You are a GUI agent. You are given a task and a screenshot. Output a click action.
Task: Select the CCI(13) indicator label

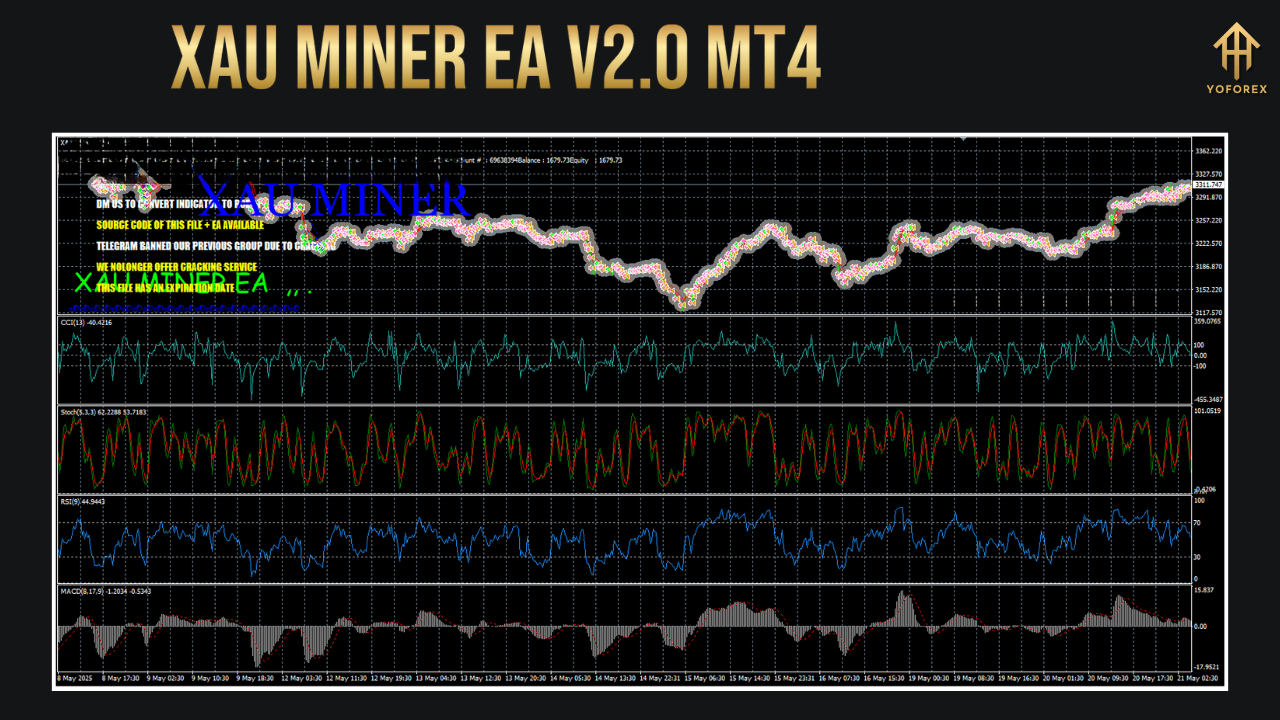click(85, 323)
